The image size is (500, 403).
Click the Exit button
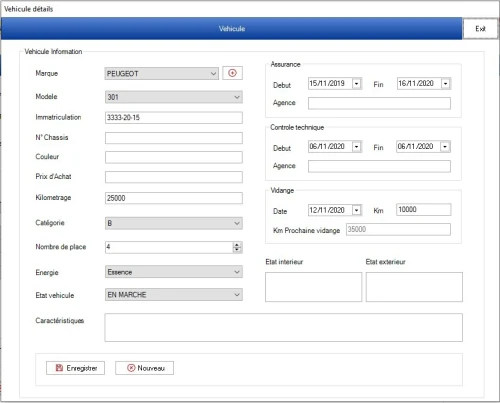point(480,29)
